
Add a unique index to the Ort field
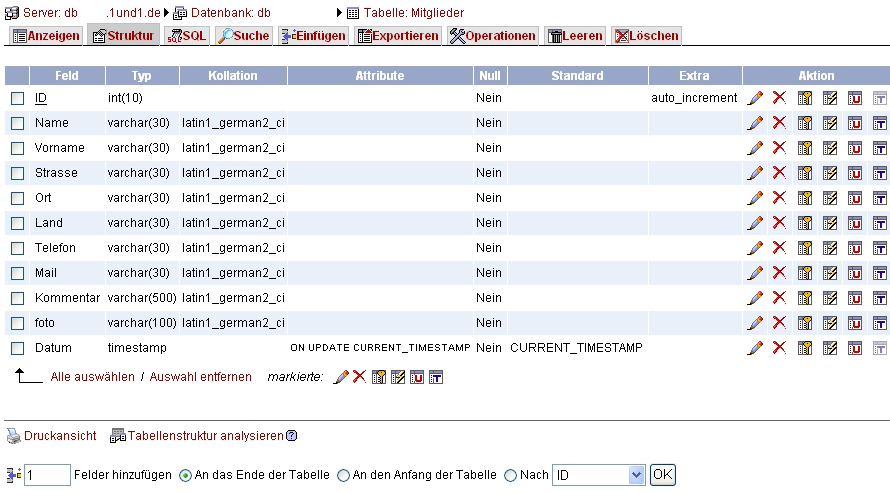[855, 198]
